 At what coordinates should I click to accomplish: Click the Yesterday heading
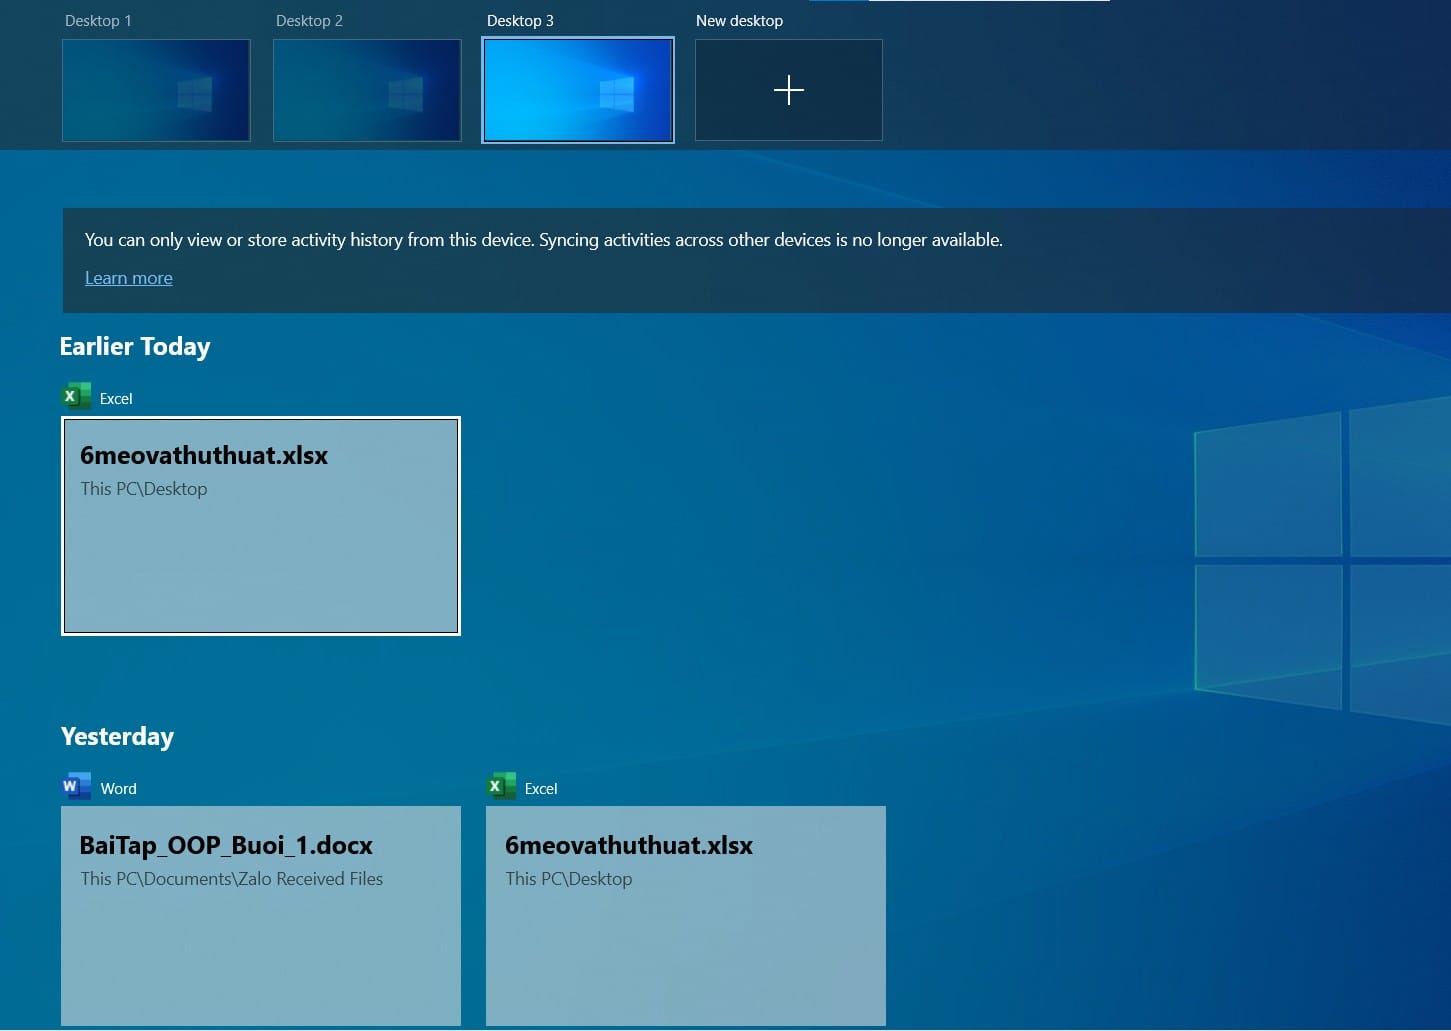click(117, 736)
